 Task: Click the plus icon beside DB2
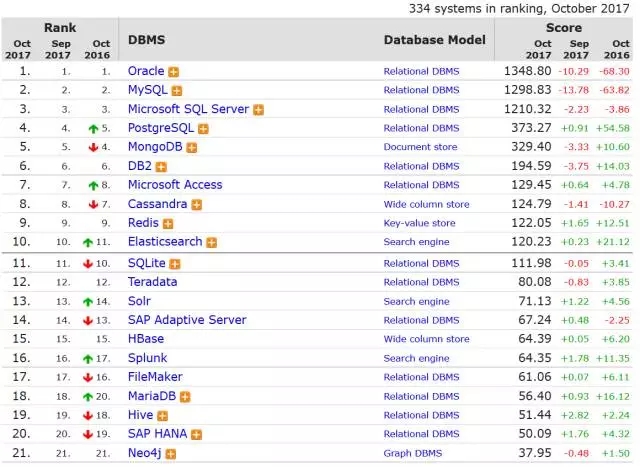(x=161, y=167)
